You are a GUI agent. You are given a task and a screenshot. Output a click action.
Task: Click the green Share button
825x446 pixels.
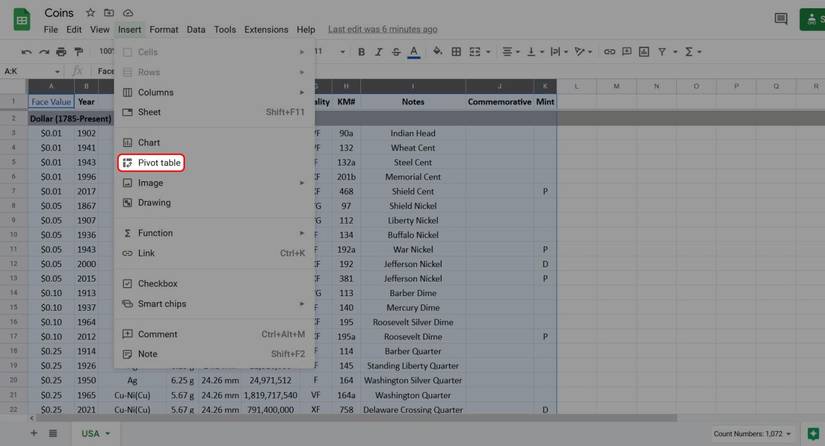click(812, 19)
